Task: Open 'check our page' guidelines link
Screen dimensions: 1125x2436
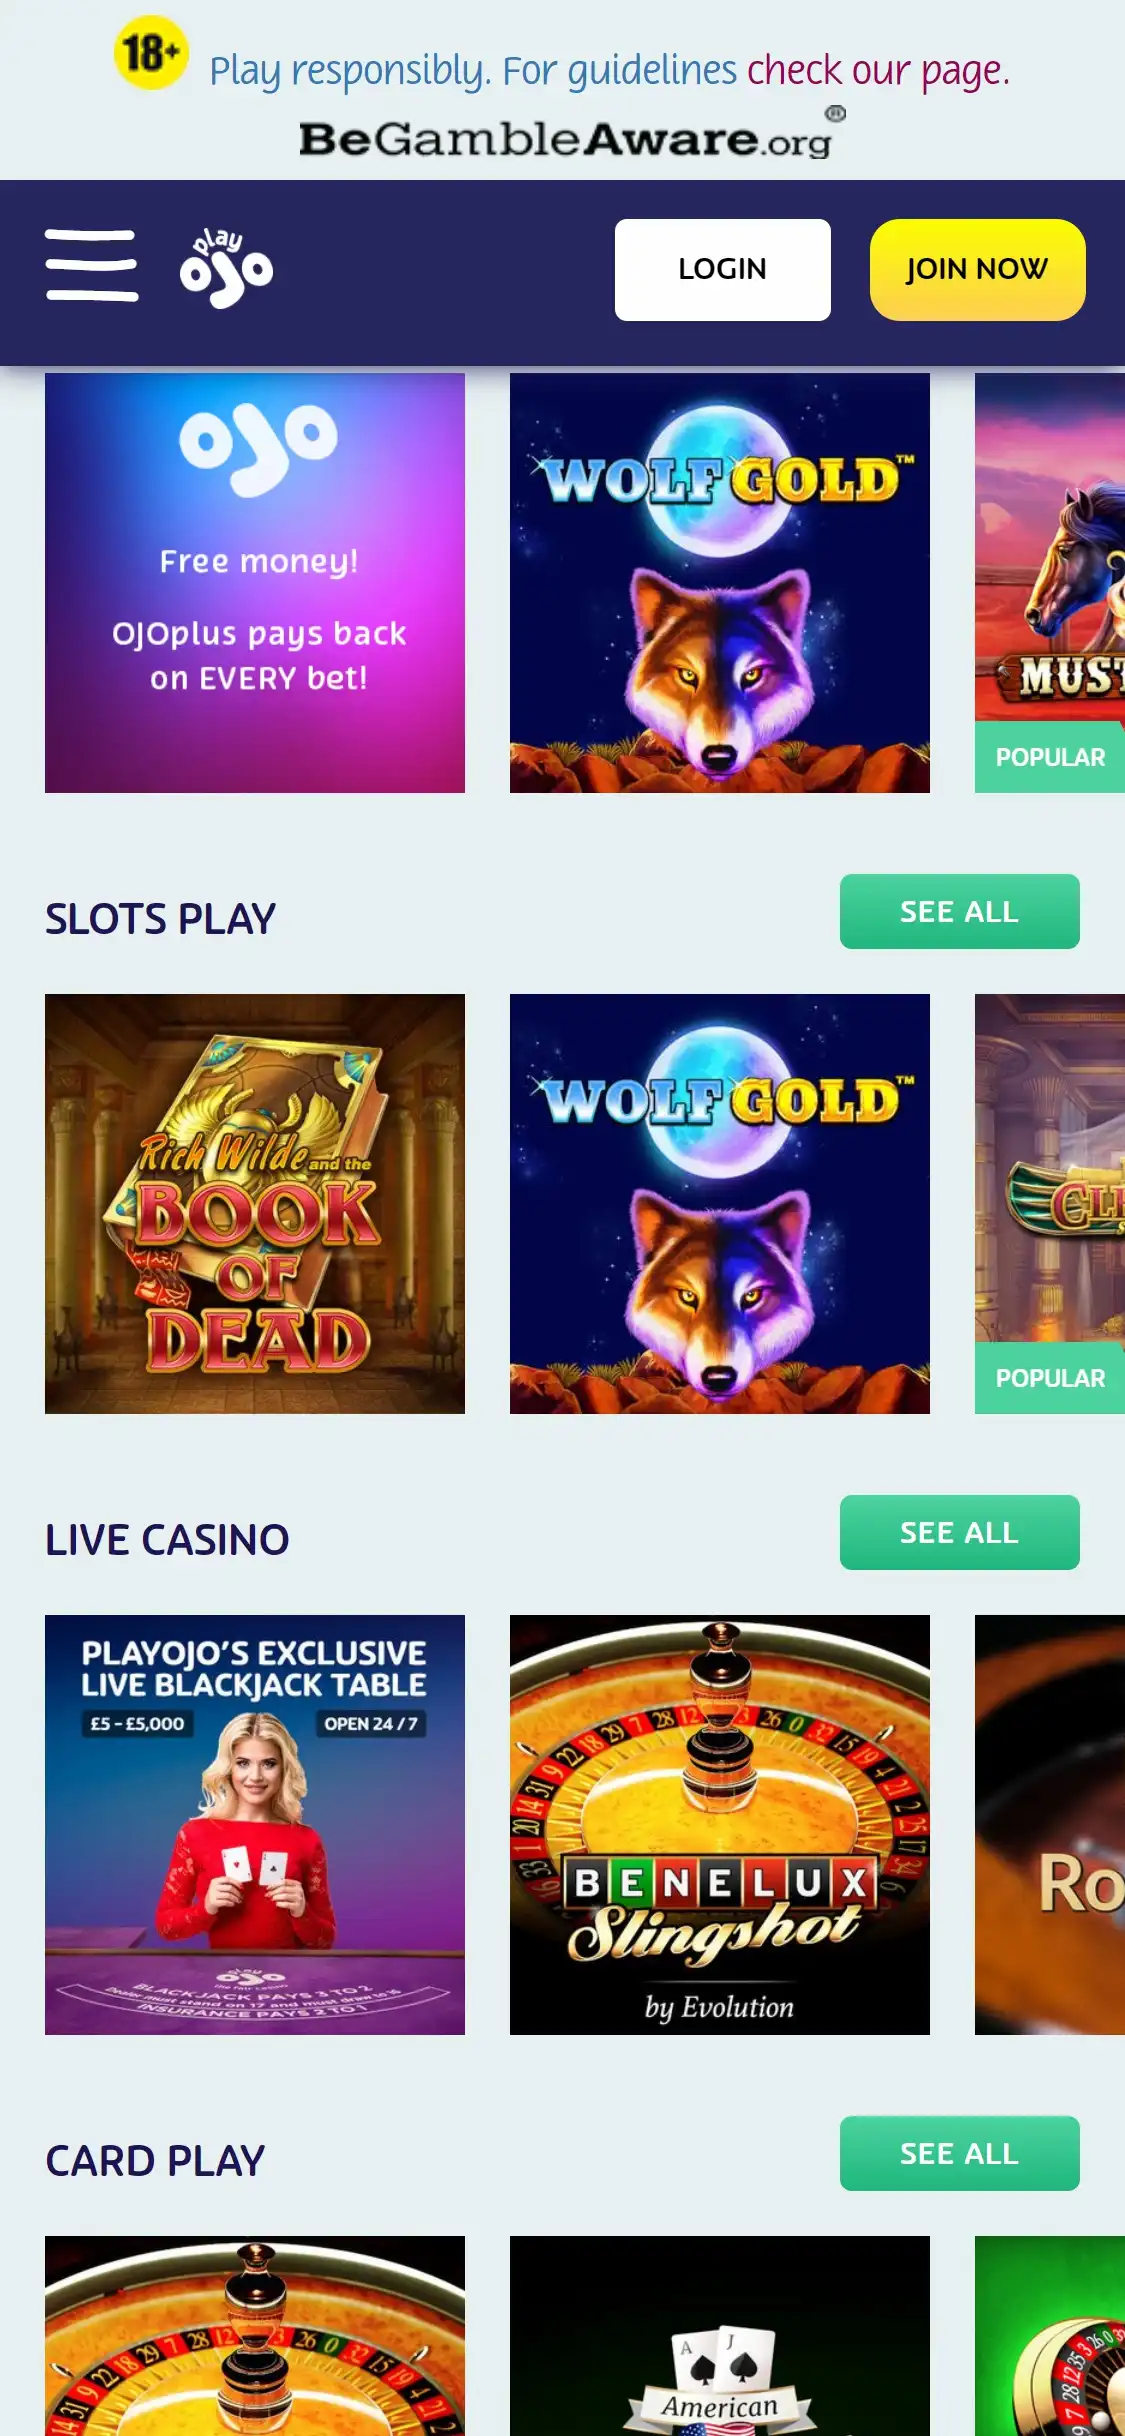Action: (x=878, y=71)
